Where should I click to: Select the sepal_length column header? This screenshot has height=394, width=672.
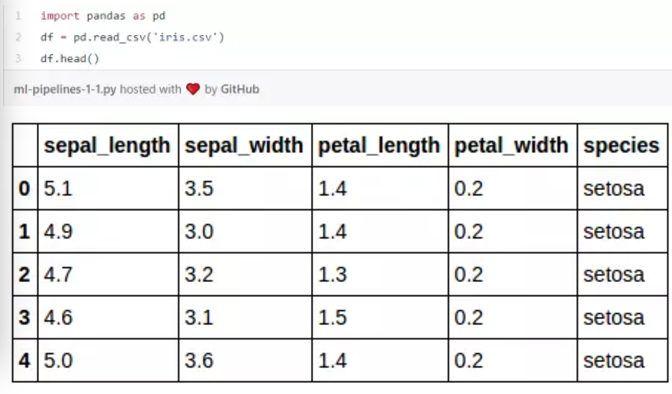108,145
